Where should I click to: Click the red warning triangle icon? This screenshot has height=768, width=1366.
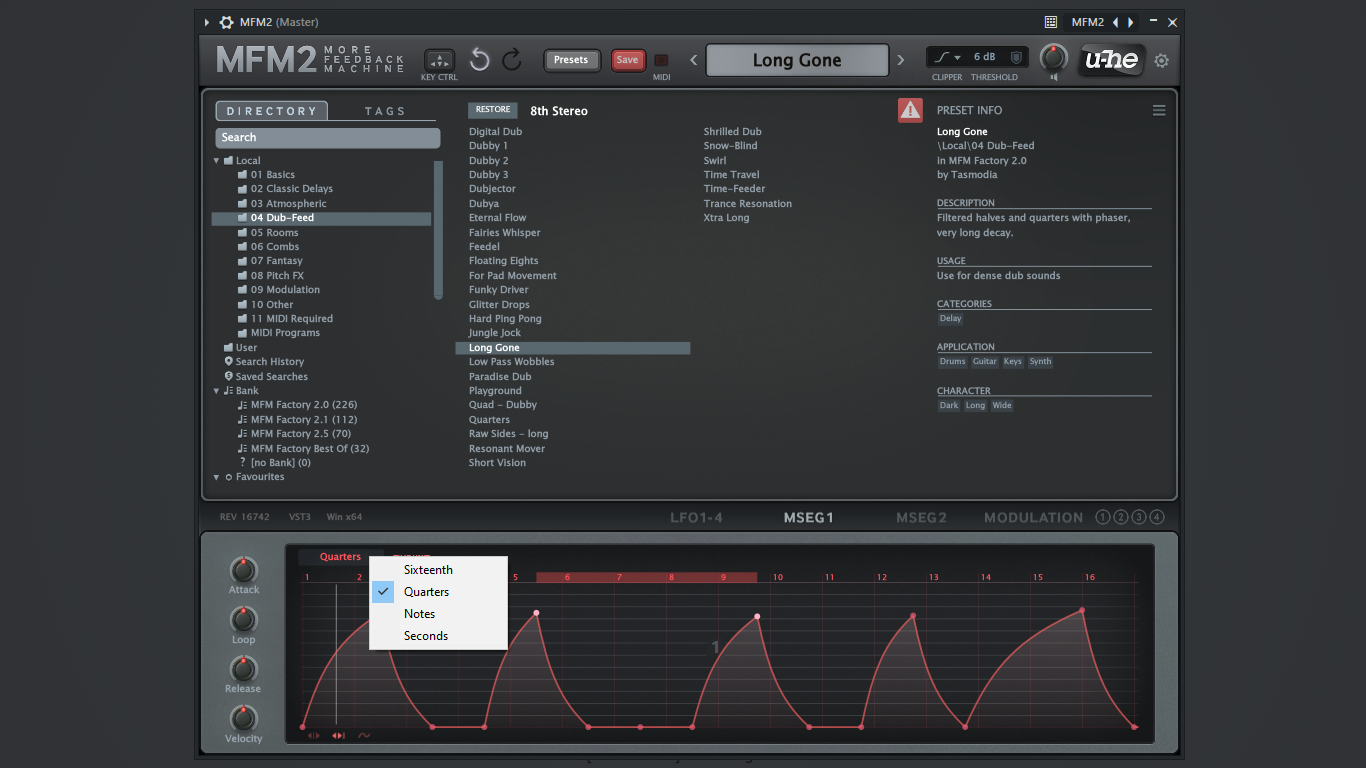(910, 110)
